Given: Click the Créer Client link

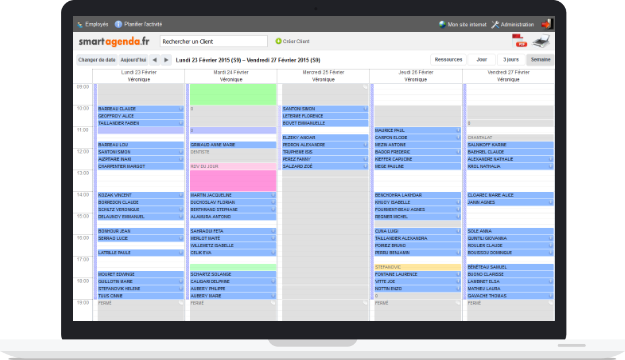Looking at the screenshot, I should coord(296,41).
